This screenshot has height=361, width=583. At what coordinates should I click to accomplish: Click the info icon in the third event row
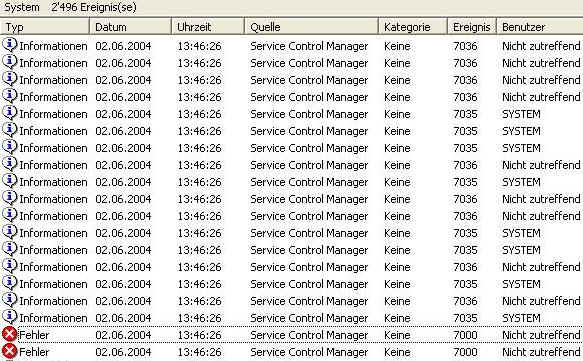10,79
